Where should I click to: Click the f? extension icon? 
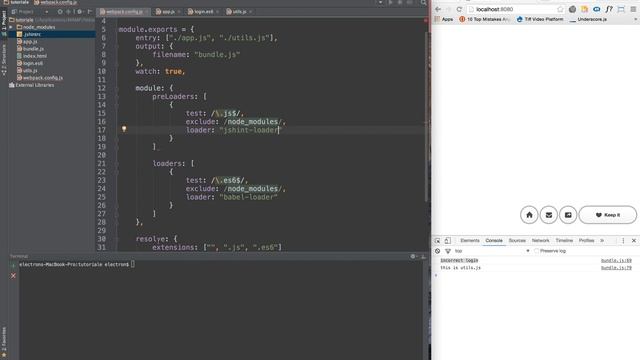coord(609,9)
